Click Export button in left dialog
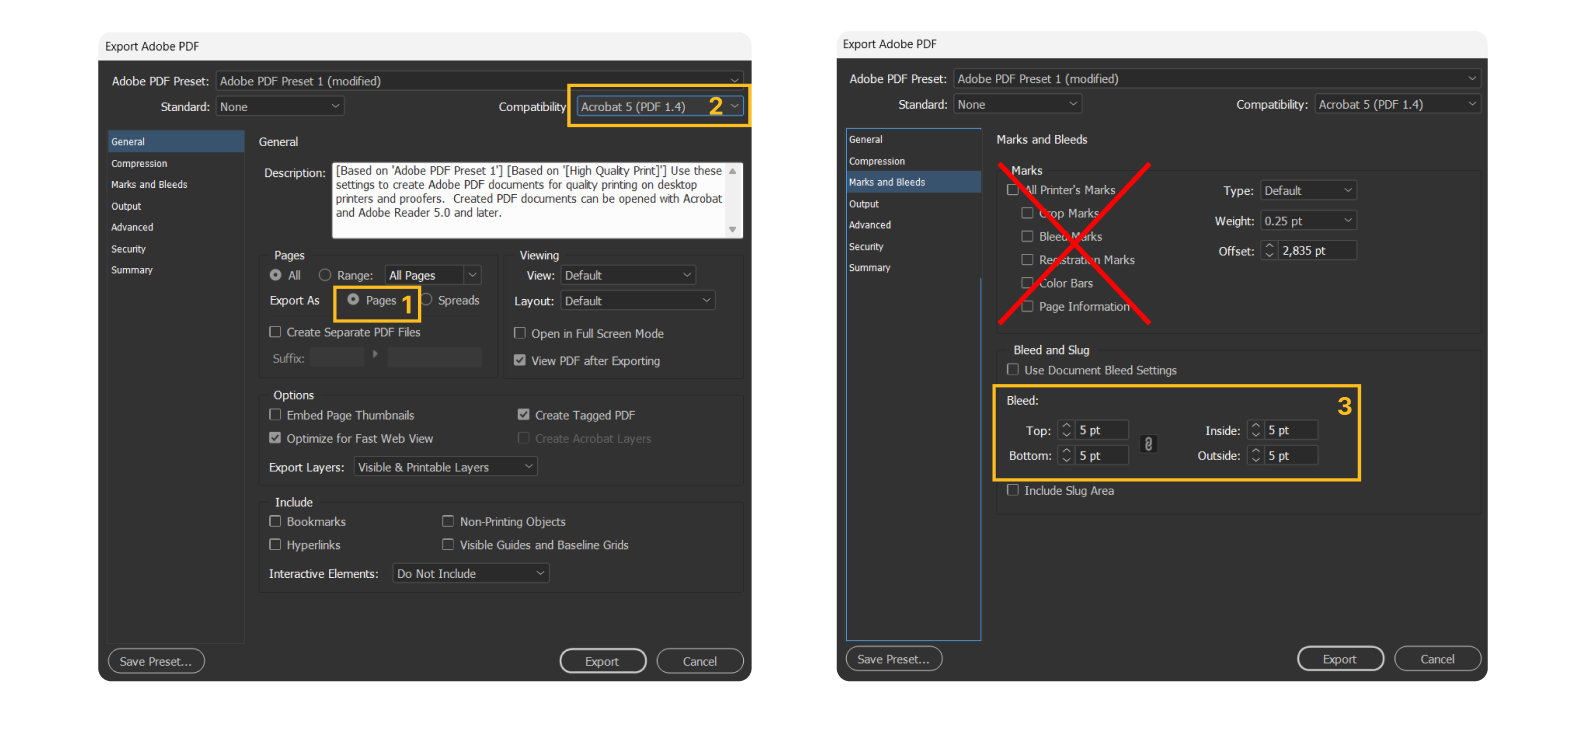Image resolution: width=1587 pixels, height=732 pixels. pyautogui.click(x=602, y=661)
